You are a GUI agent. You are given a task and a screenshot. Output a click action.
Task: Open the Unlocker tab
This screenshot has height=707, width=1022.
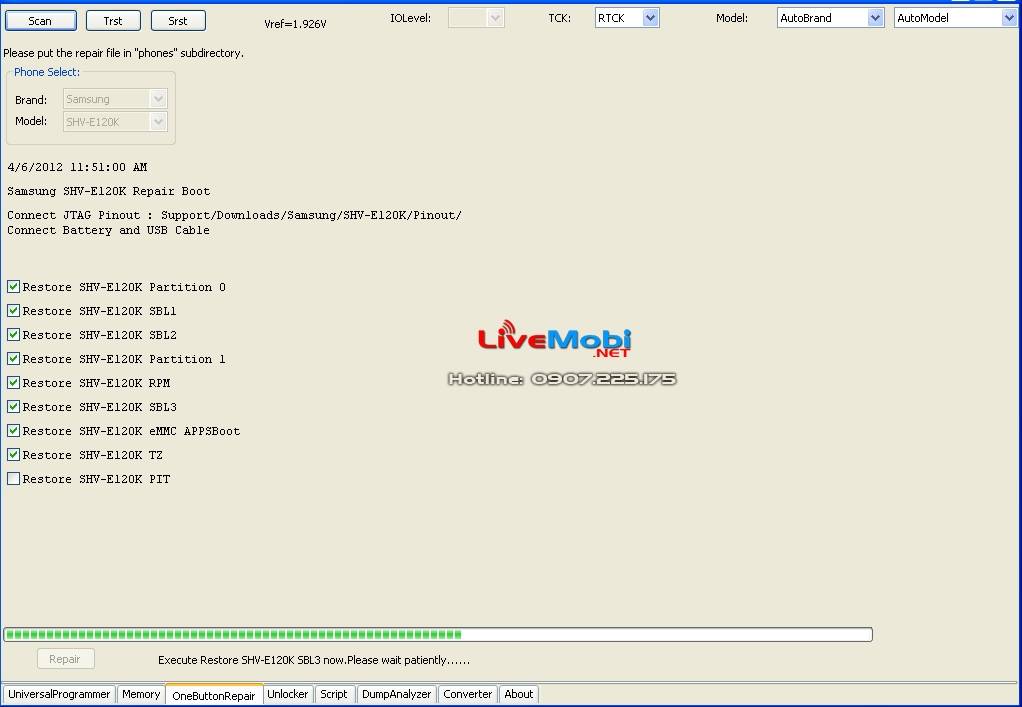288,695
